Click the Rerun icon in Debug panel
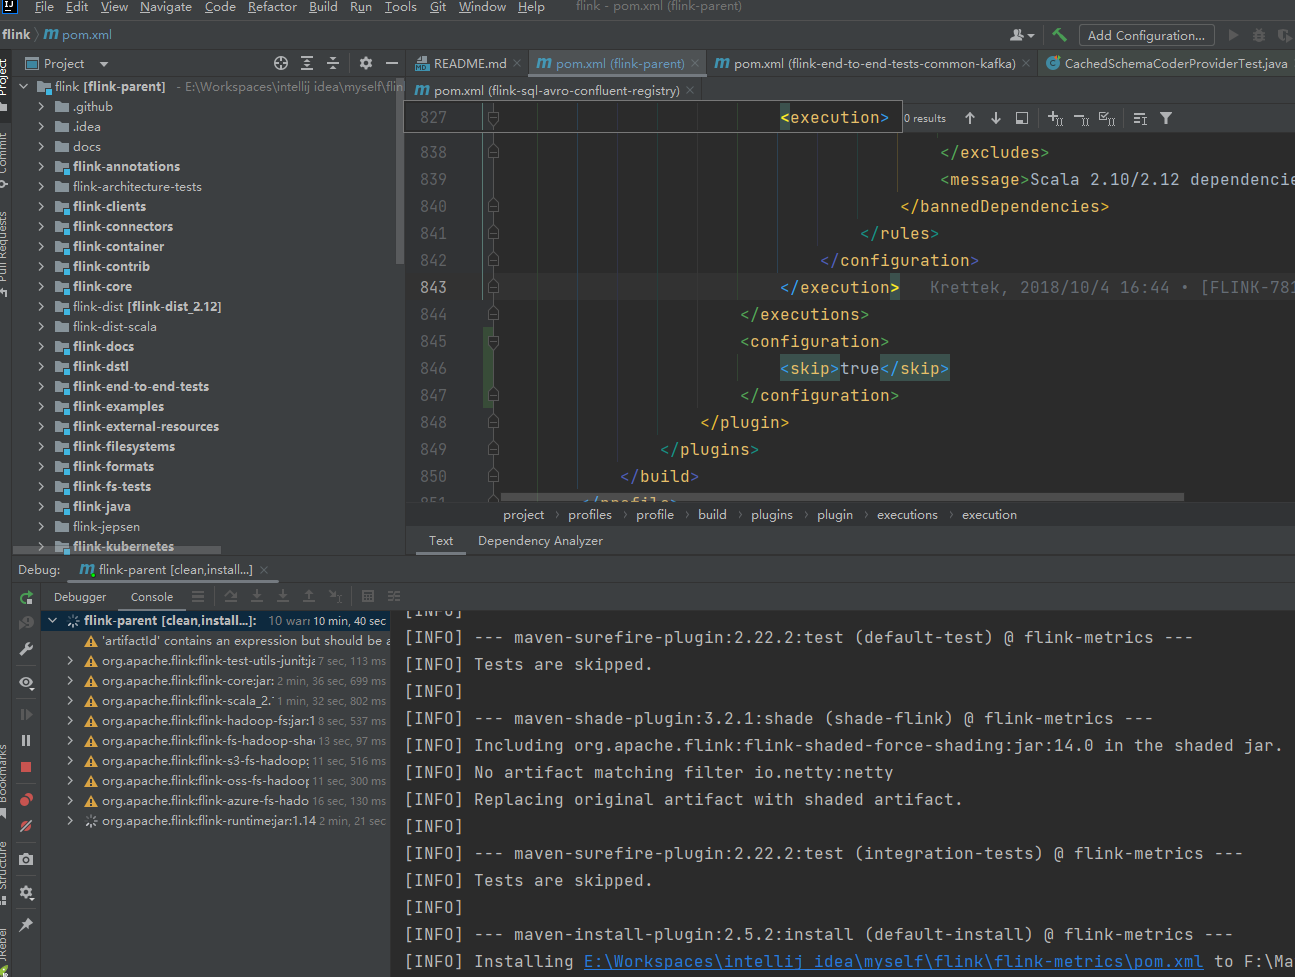The height and width of the screenshot is (977, 1295). coord(26,598)
